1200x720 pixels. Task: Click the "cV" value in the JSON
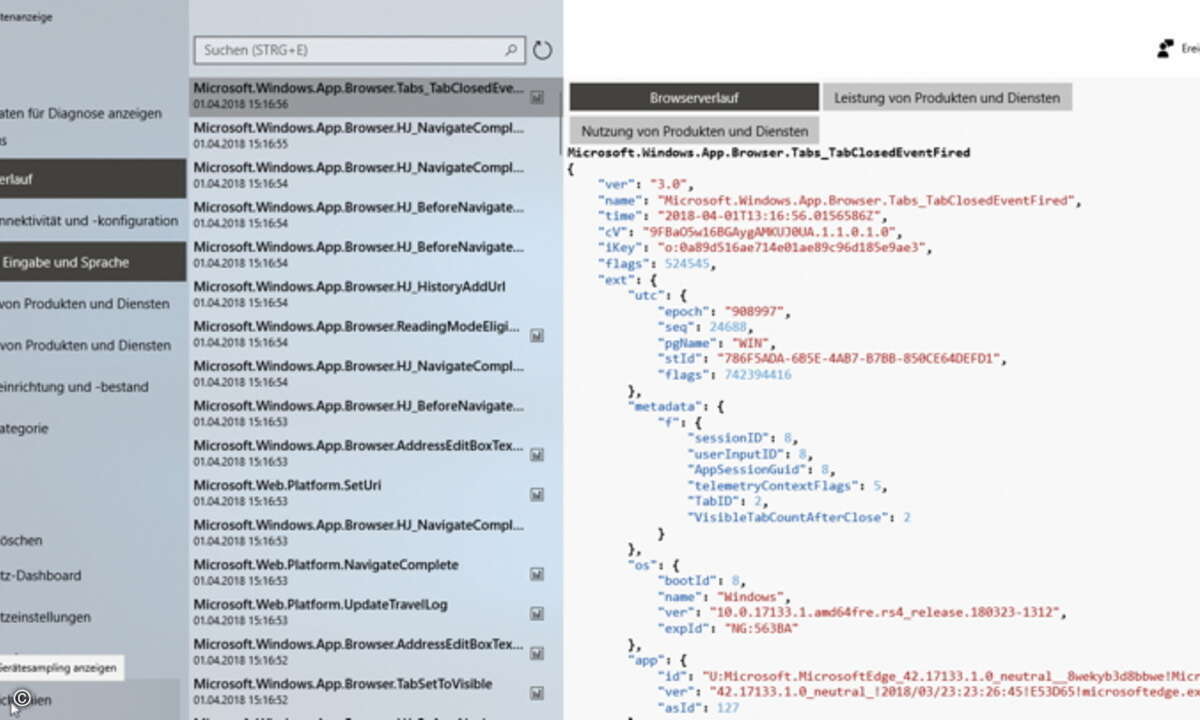[771, 232]
